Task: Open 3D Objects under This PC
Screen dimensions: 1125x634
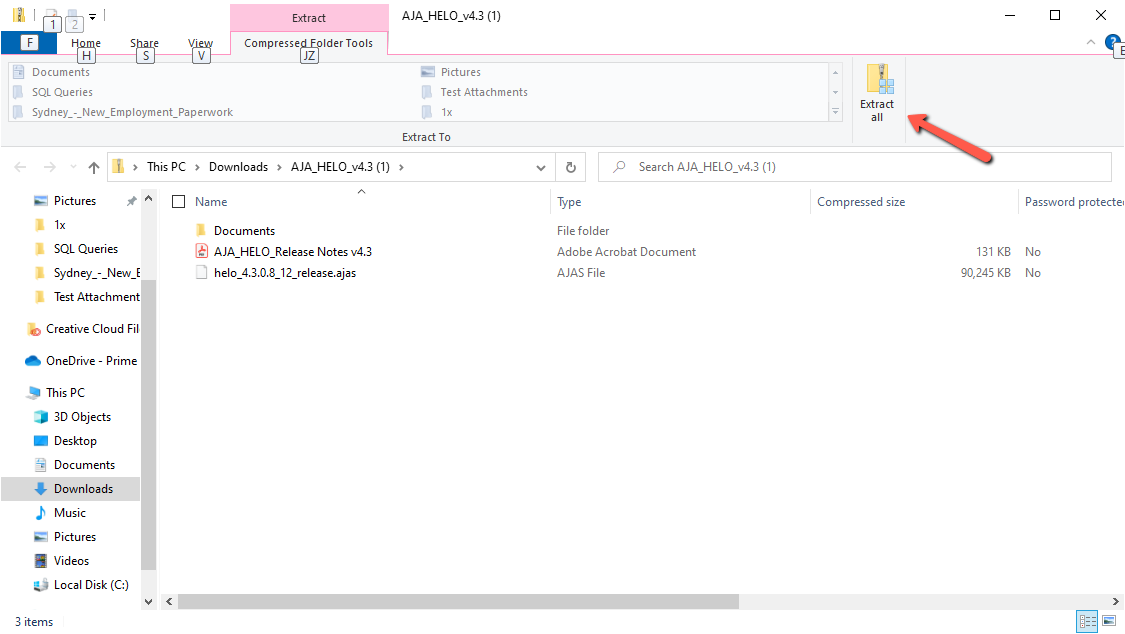Action: coord(82,417)
